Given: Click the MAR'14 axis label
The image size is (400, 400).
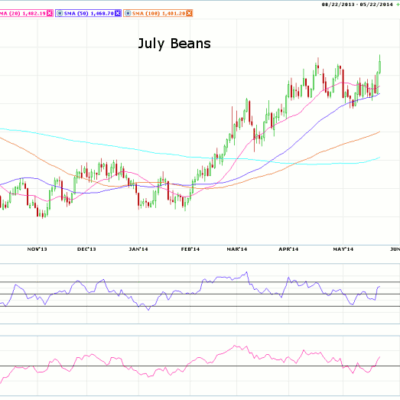Looking at the screenshot, I should pos(237,249).
